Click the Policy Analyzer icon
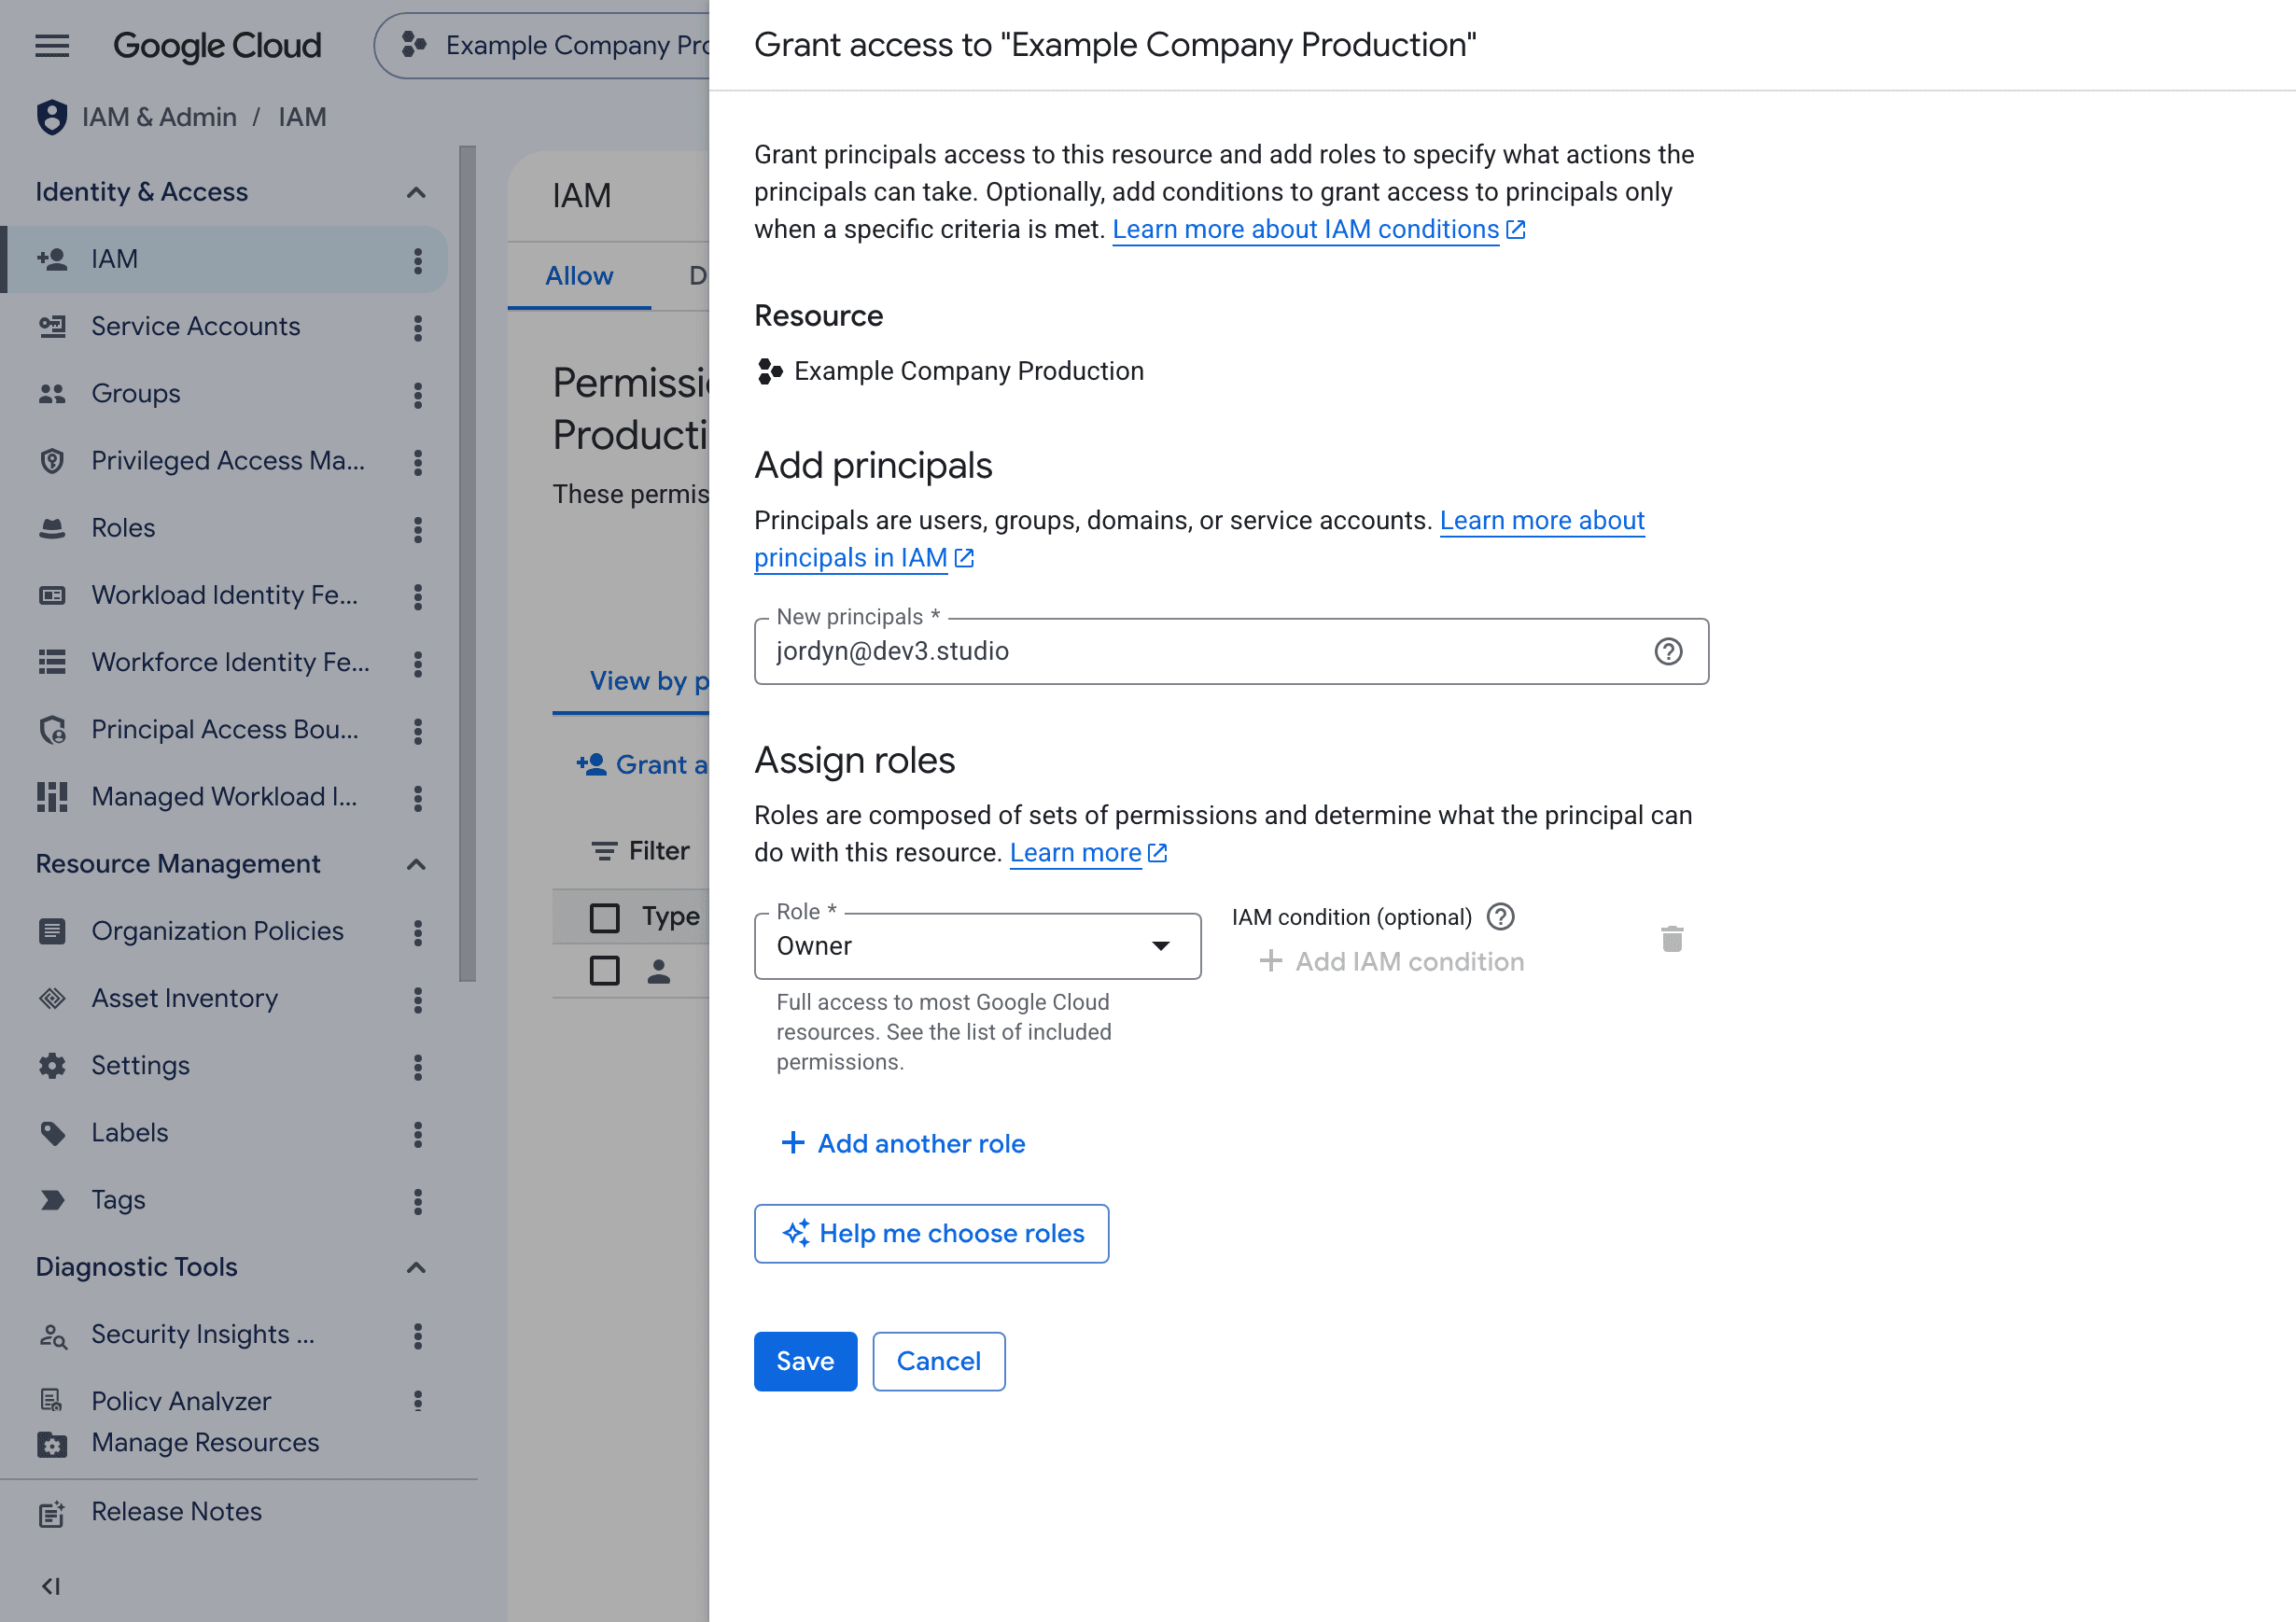The height and width of the screenshot is (1622, 2296). [52, 1400]
